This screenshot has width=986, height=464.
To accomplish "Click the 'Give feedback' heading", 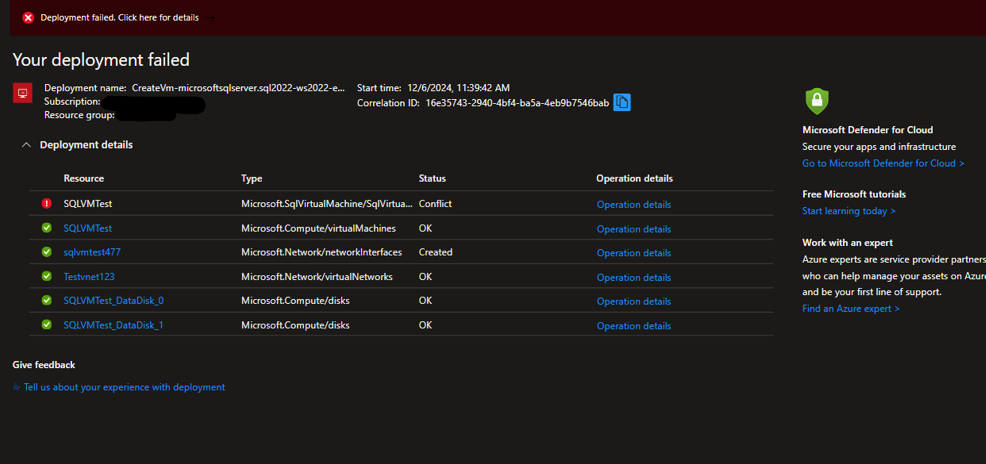I will [x=43, y=365].
